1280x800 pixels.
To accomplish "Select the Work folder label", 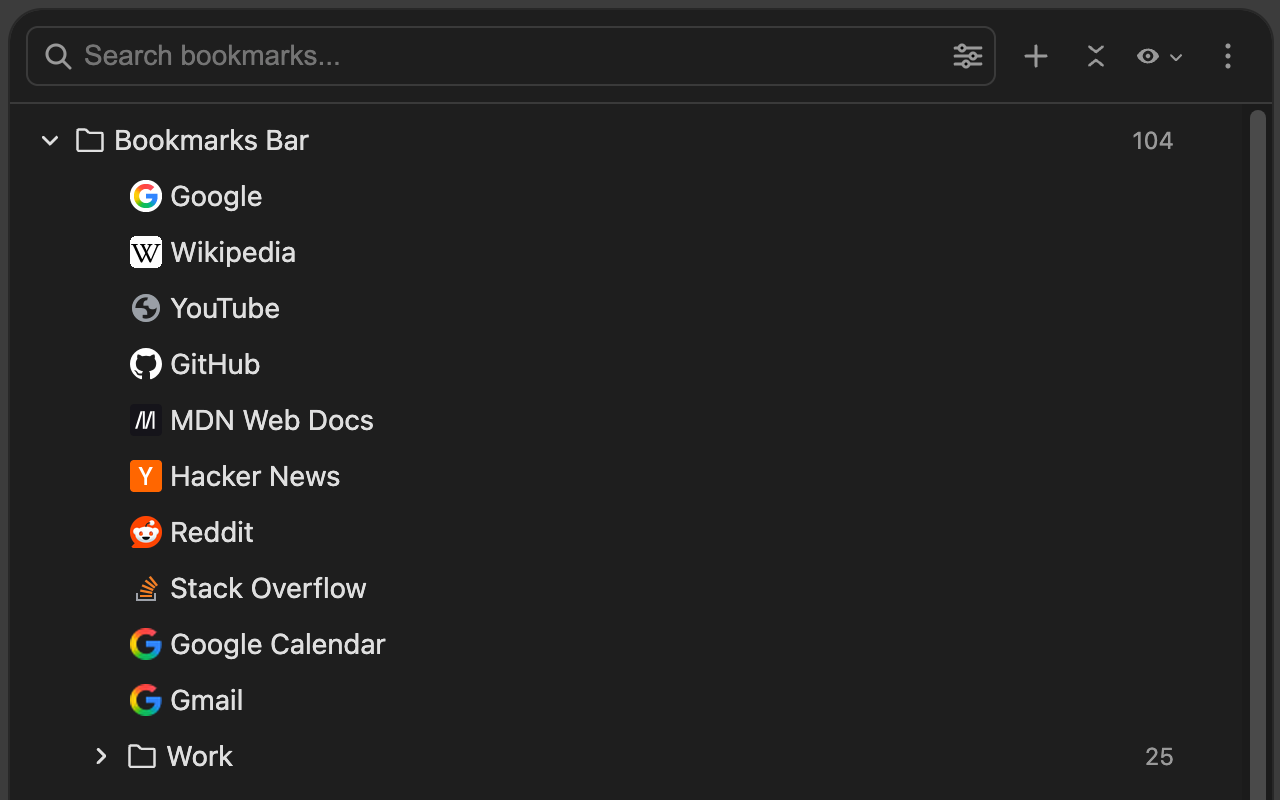I will point(199,756).
